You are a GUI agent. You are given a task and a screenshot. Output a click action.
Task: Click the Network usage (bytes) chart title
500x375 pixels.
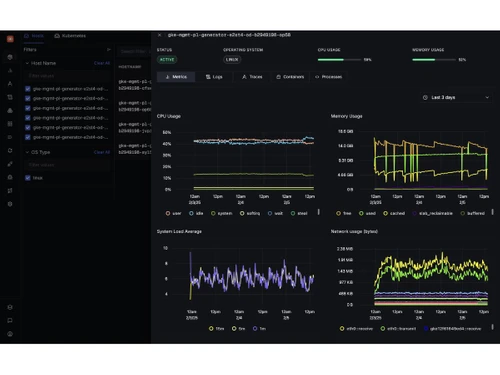[x=354, y=231]
